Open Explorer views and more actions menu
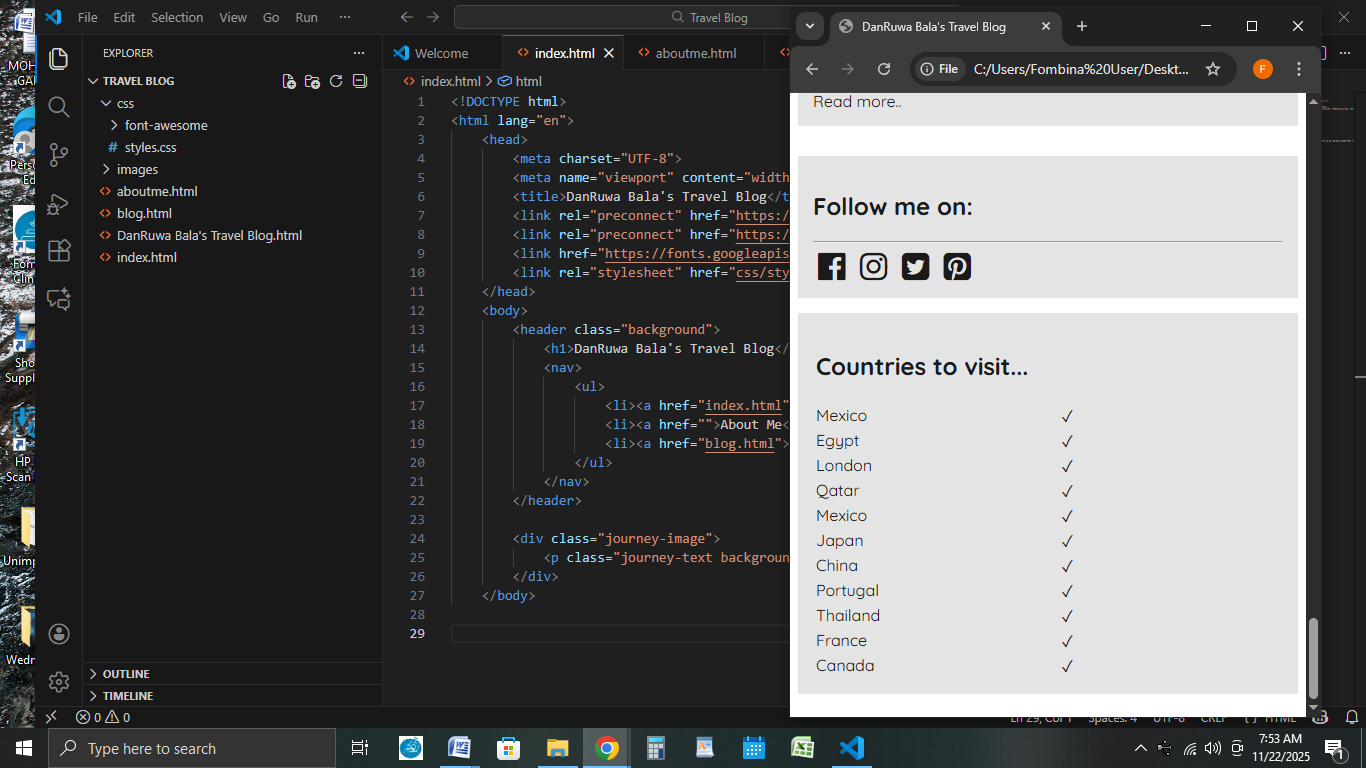Image resolution: width=1366 pixels, height=768 pixels. [x=359, y=53]
